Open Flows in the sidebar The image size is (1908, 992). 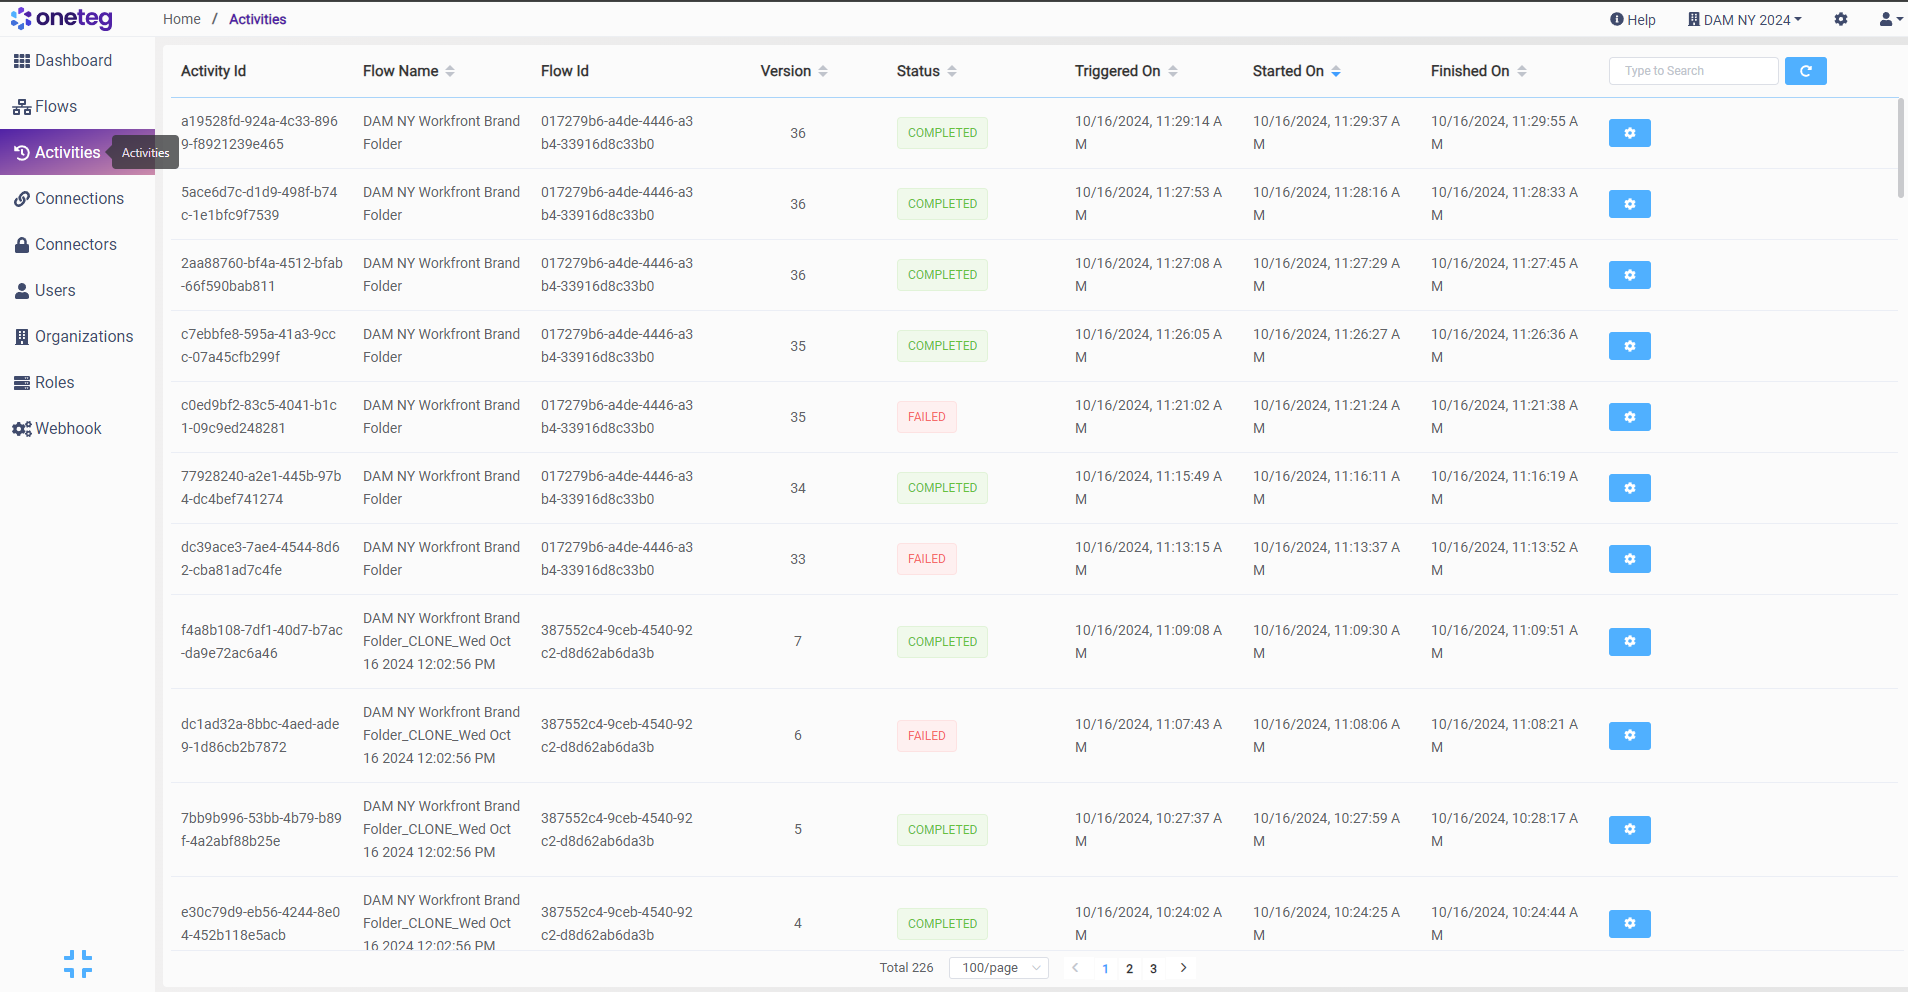point(55,107)
